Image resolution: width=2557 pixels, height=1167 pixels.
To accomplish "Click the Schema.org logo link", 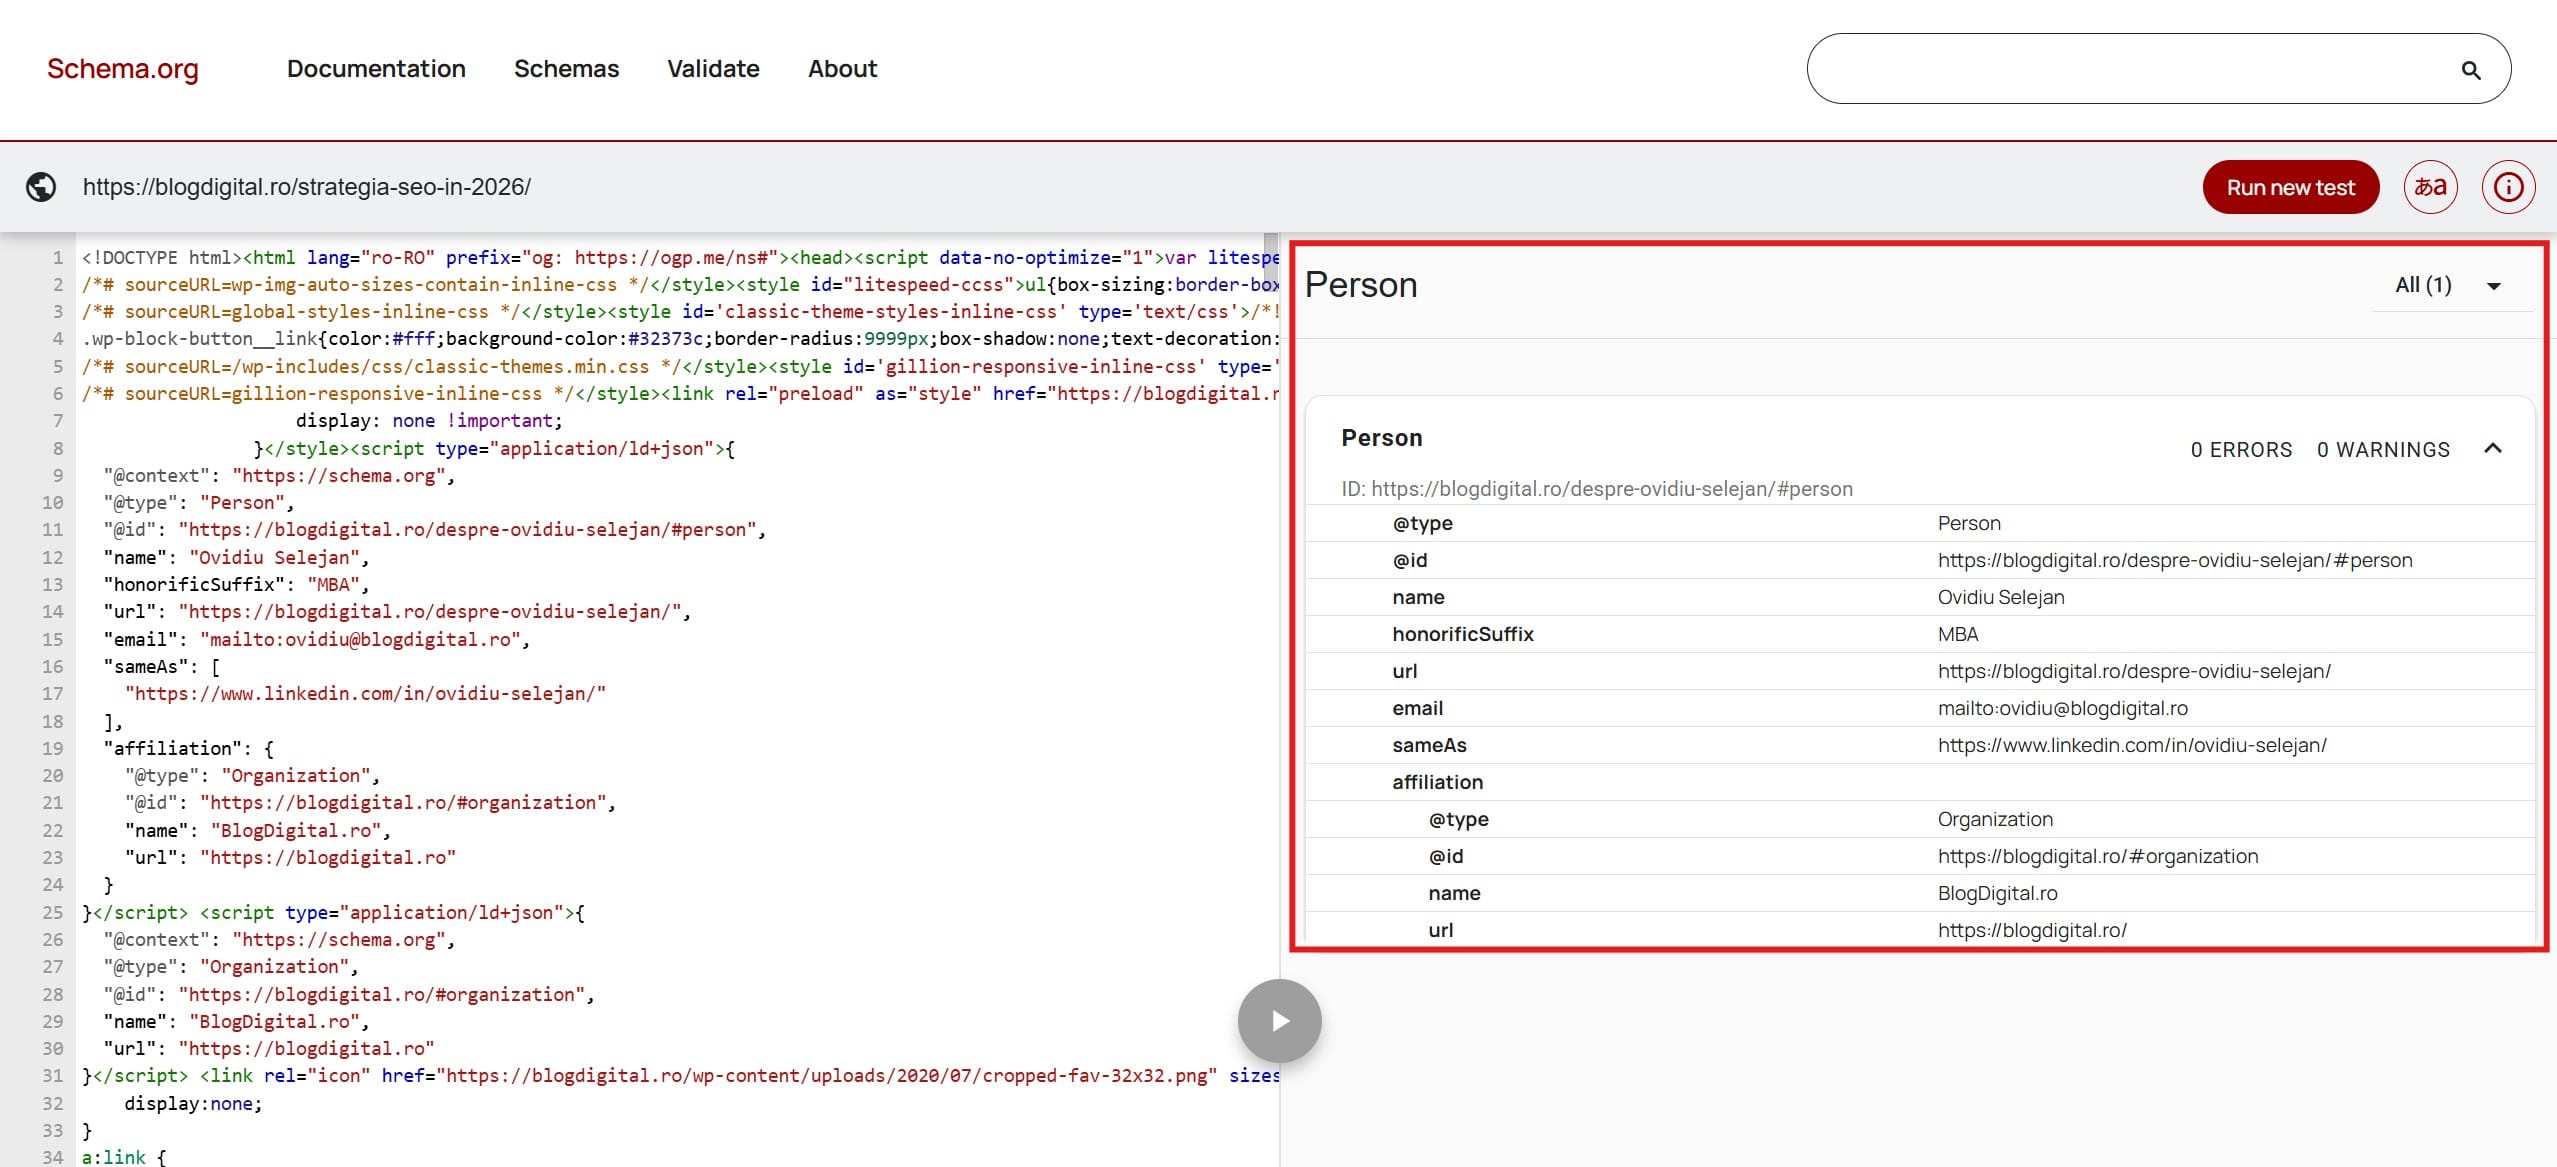I will tap(123, 69).
